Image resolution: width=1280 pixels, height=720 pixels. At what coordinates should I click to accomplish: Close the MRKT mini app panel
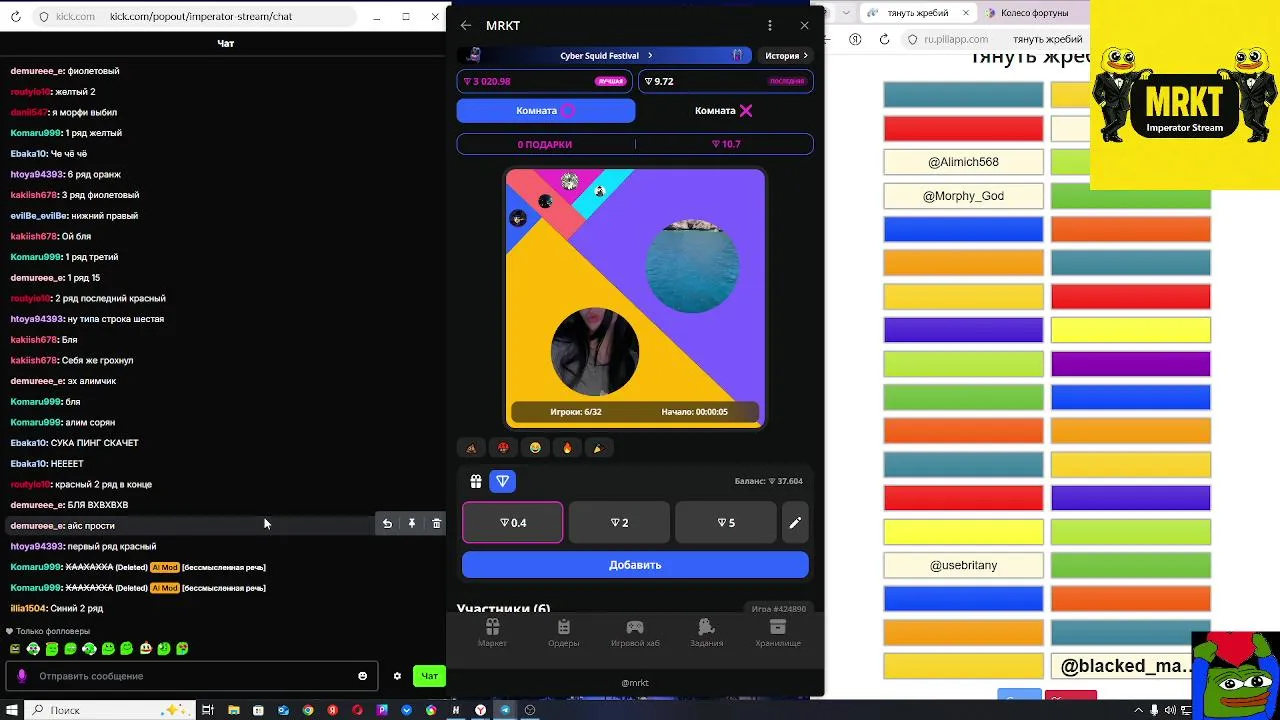click(x=805, y=26)
